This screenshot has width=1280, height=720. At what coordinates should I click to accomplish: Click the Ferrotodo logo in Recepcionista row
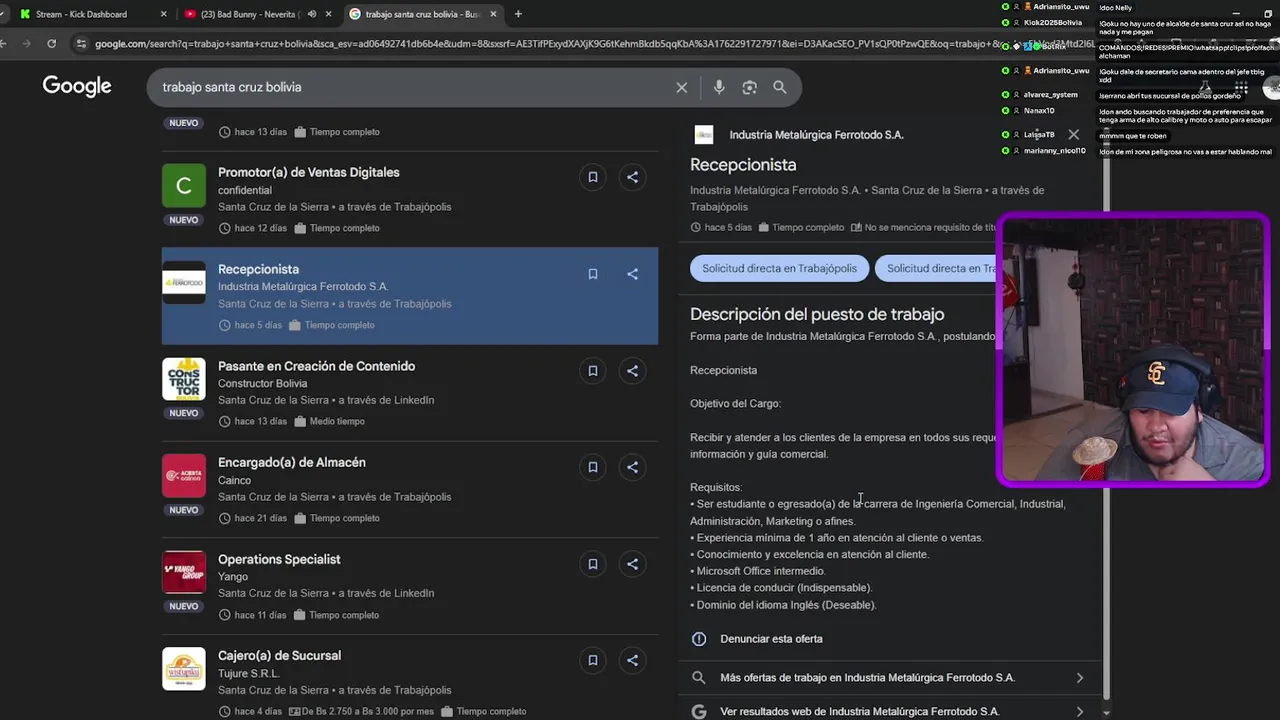(184, 282)
